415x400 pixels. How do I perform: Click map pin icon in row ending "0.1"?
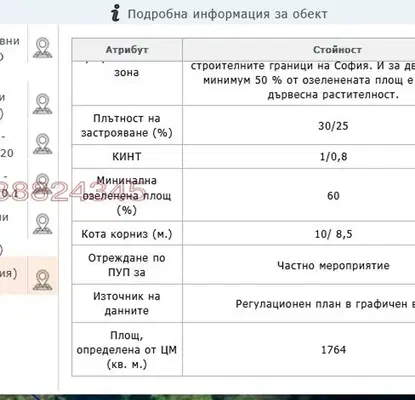(42, 184)
